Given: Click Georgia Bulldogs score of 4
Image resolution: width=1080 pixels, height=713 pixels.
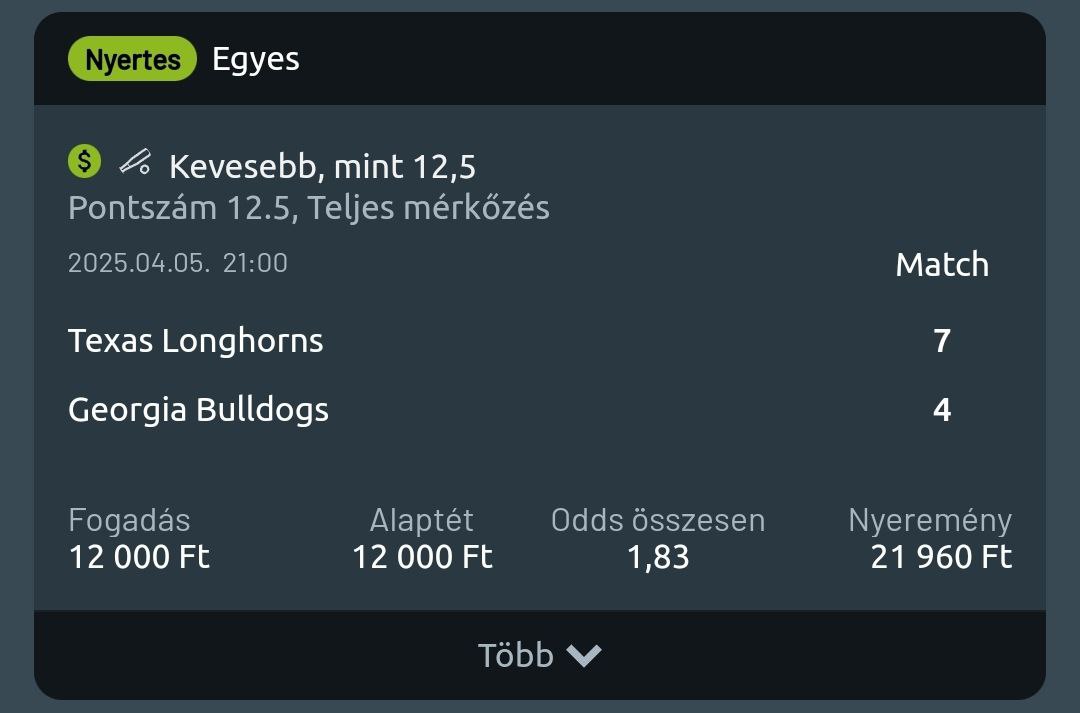Looking at the screenshot, I should pos(942,410).
